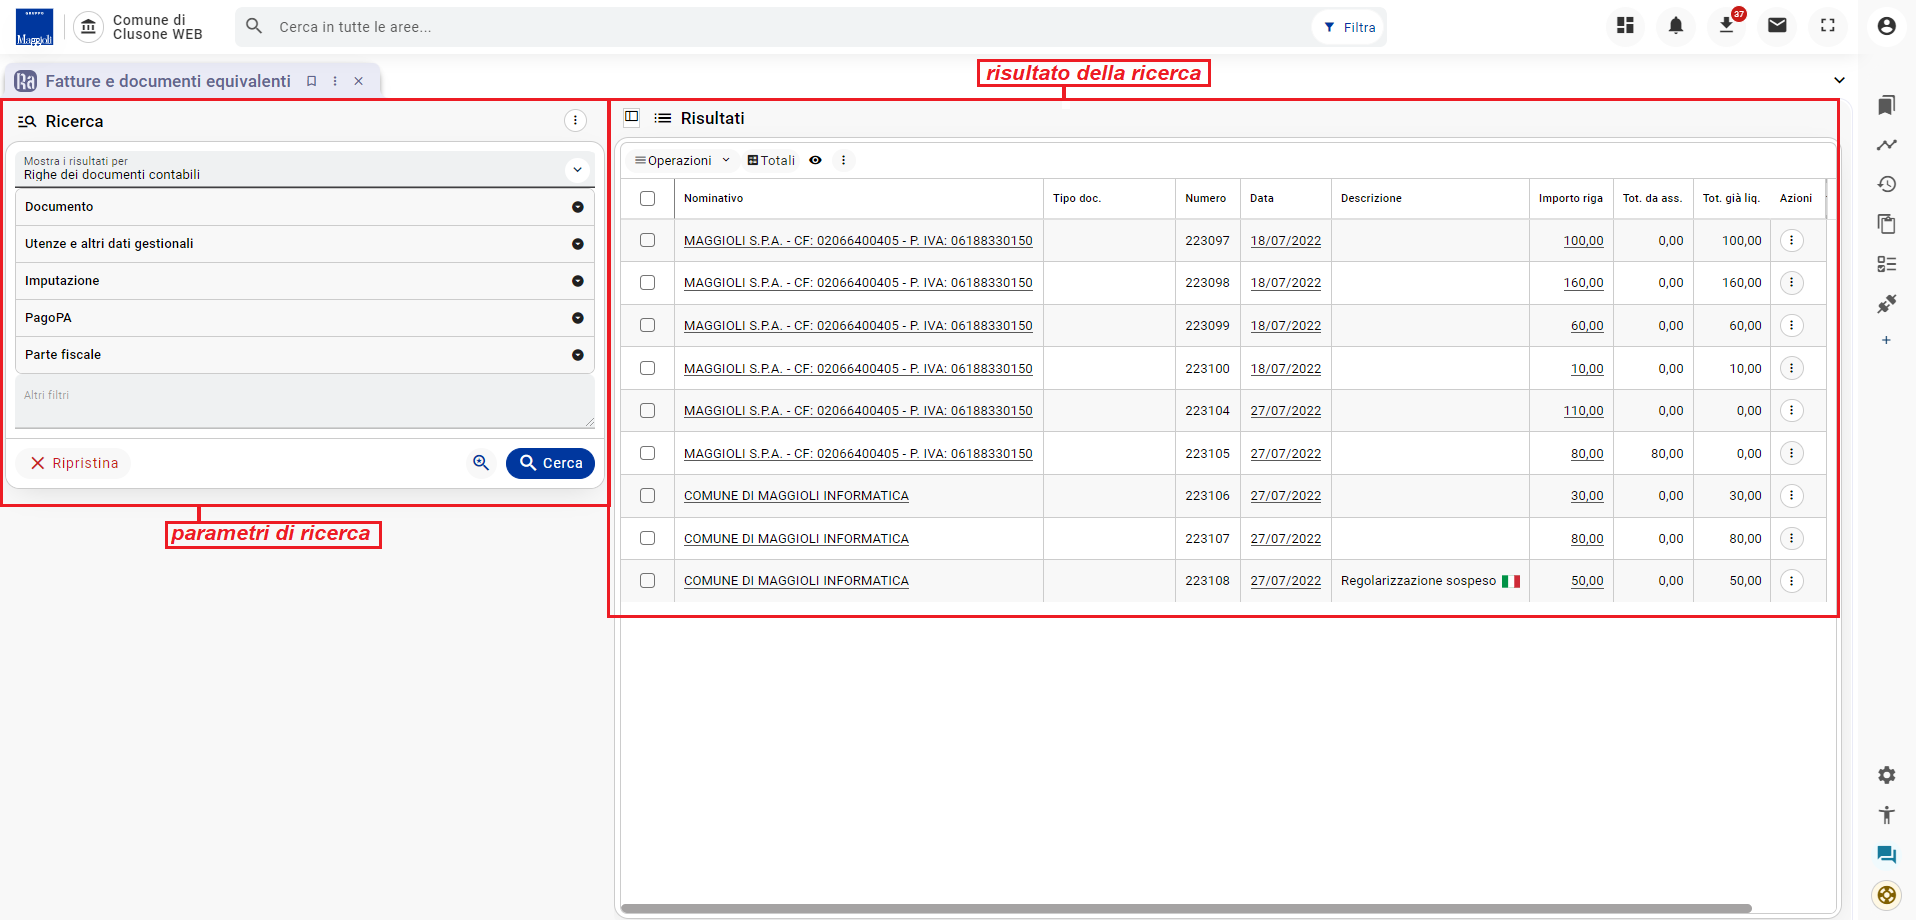Expand the Parte fiscale filter section

[x=305, y=355]
